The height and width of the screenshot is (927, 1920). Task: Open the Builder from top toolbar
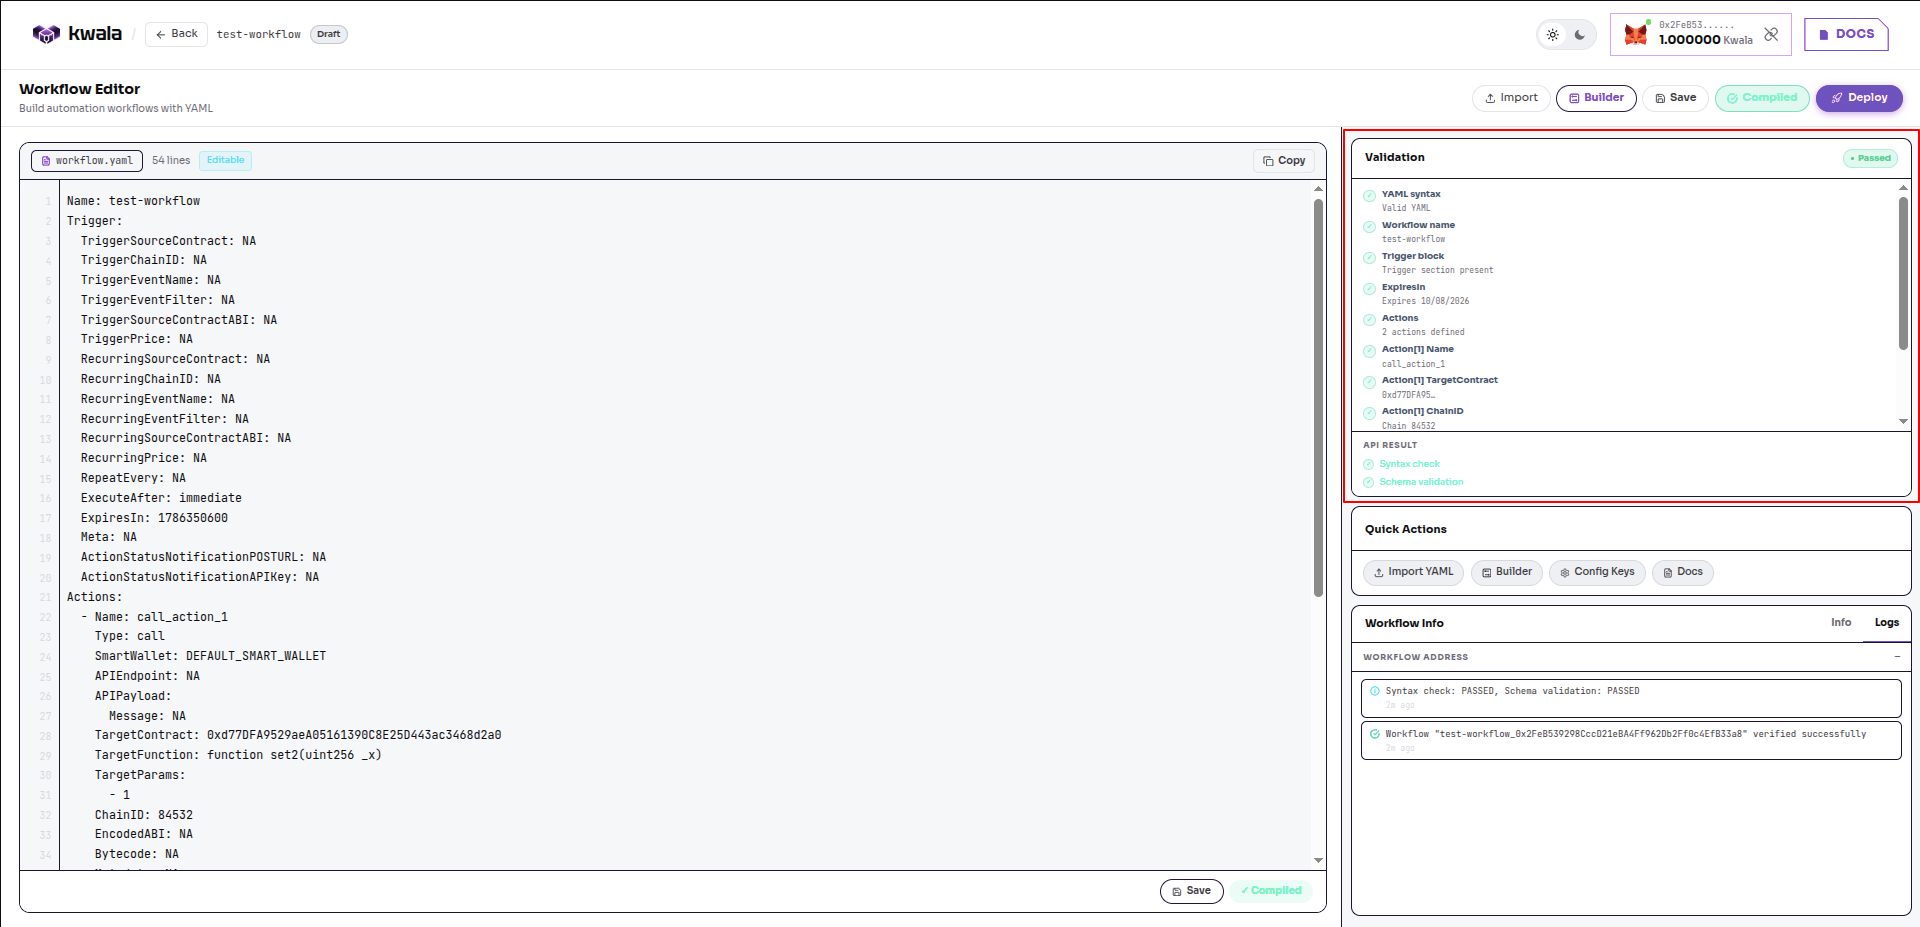(x=1596, y=98)
